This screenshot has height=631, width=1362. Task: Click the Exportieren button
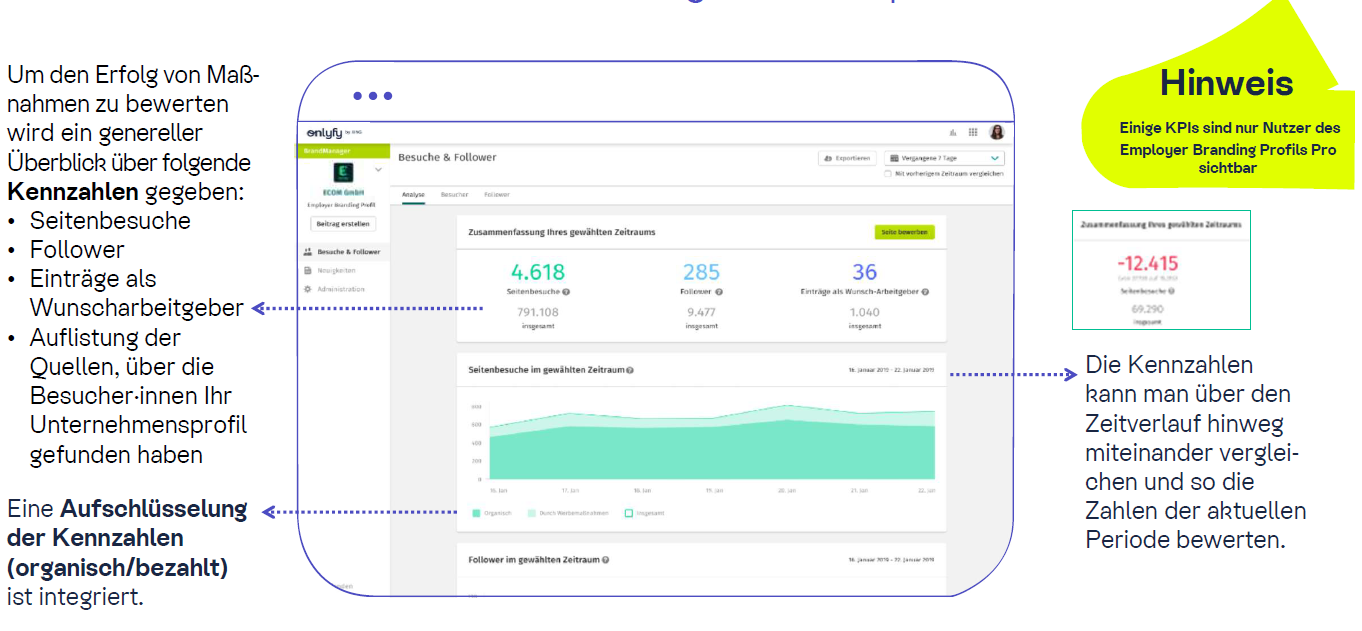click(x=847, y=158)
